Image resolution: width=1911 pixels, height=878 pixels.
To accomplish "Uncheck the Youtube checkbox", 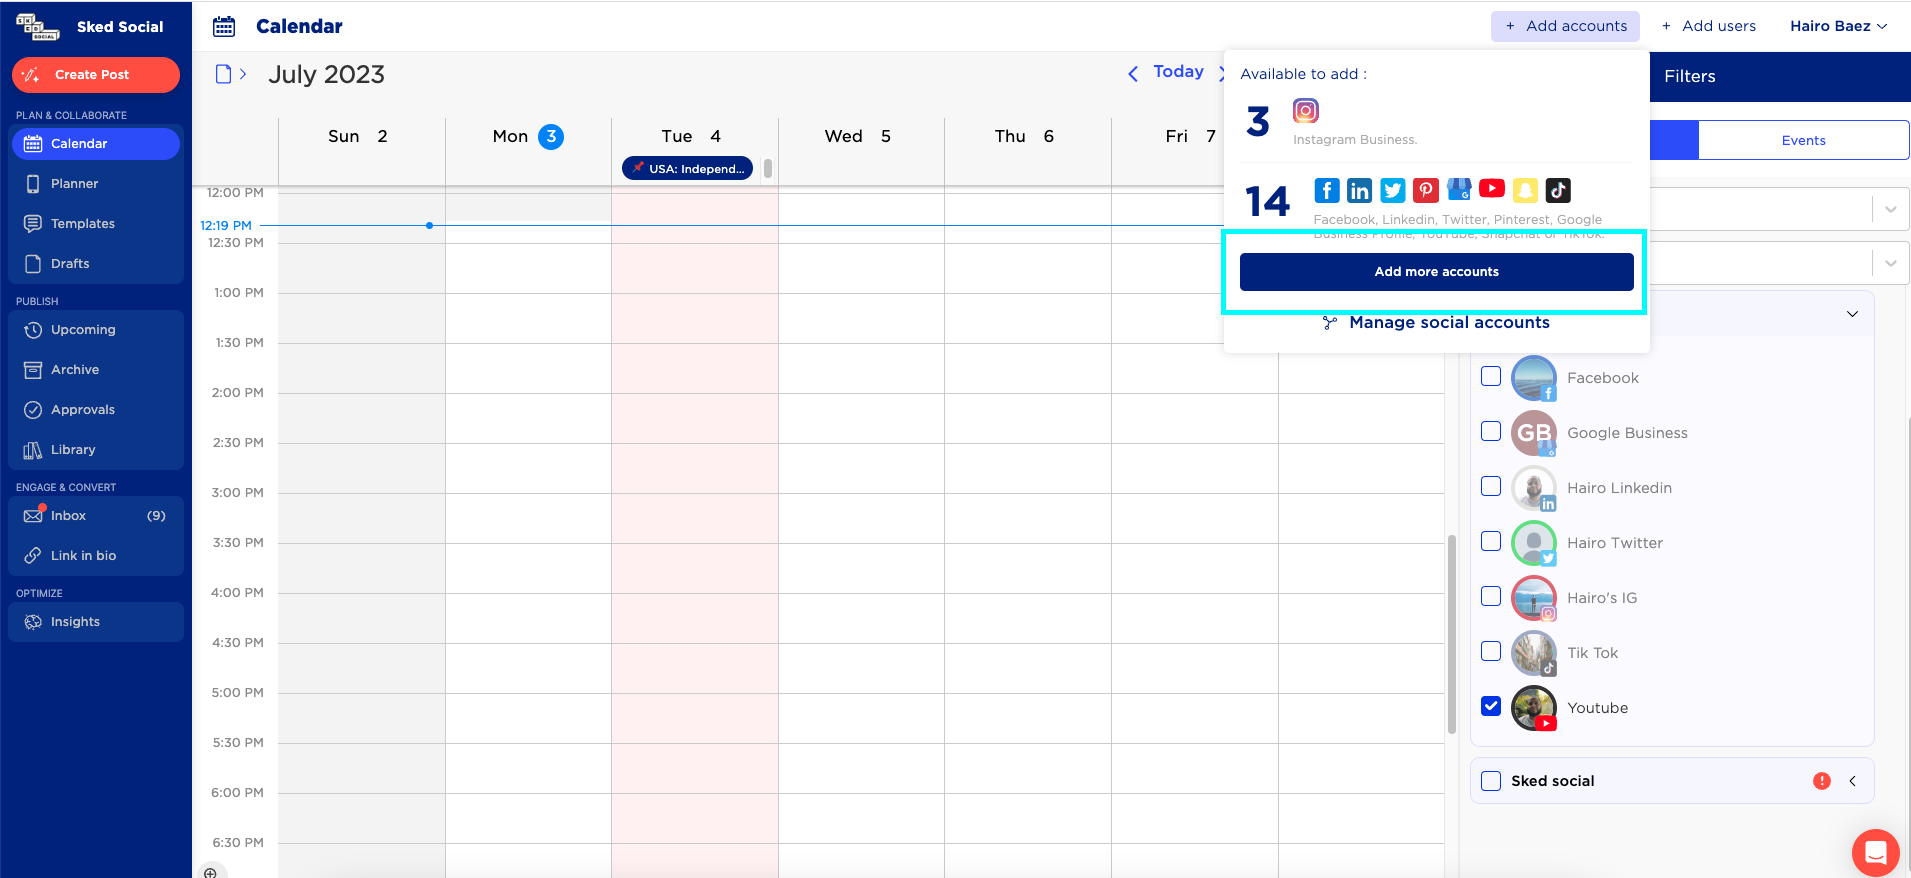I will (1491, 706).
